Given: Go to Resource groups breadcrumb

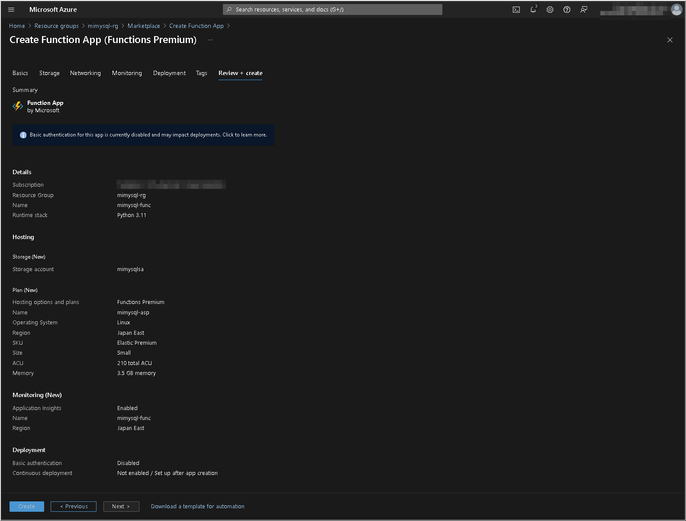Looking at the screenshot, I should coord(56,26).
